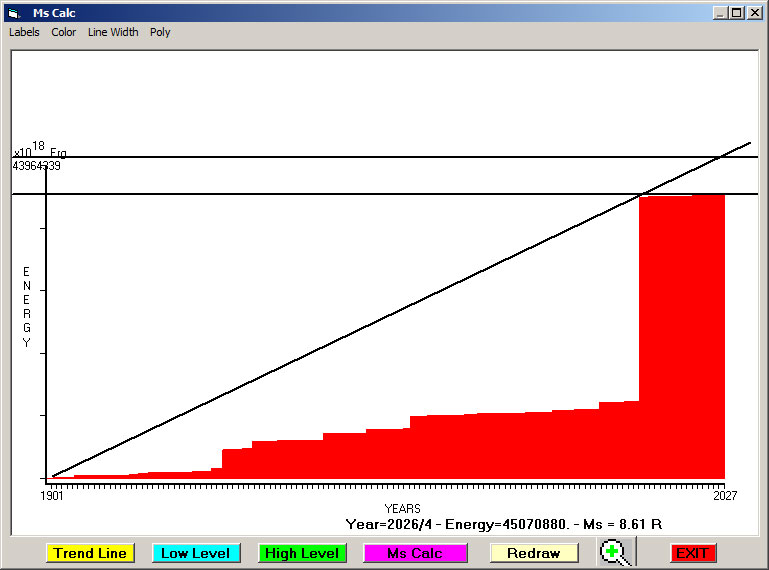
Task: Click the Ms Calc app icon in title bar
Action: 13,13
